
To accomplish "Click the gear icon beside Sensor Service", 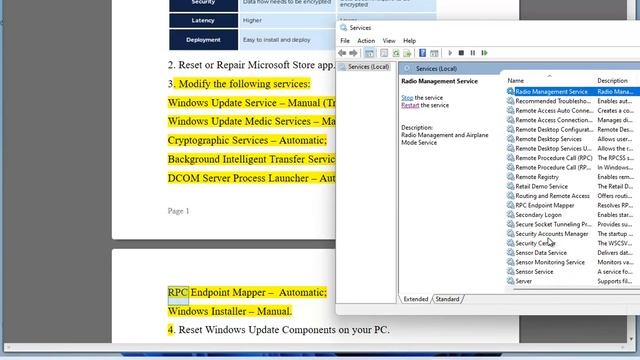I will coord(510,271).
